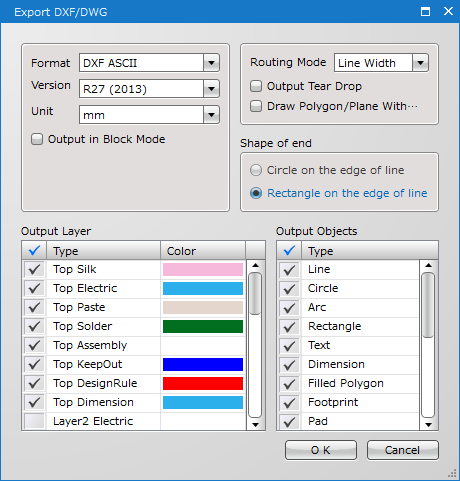460x481 pixels.
Task: Click the Output Objects scrollbar thumb
Action: tap(428, 305)
